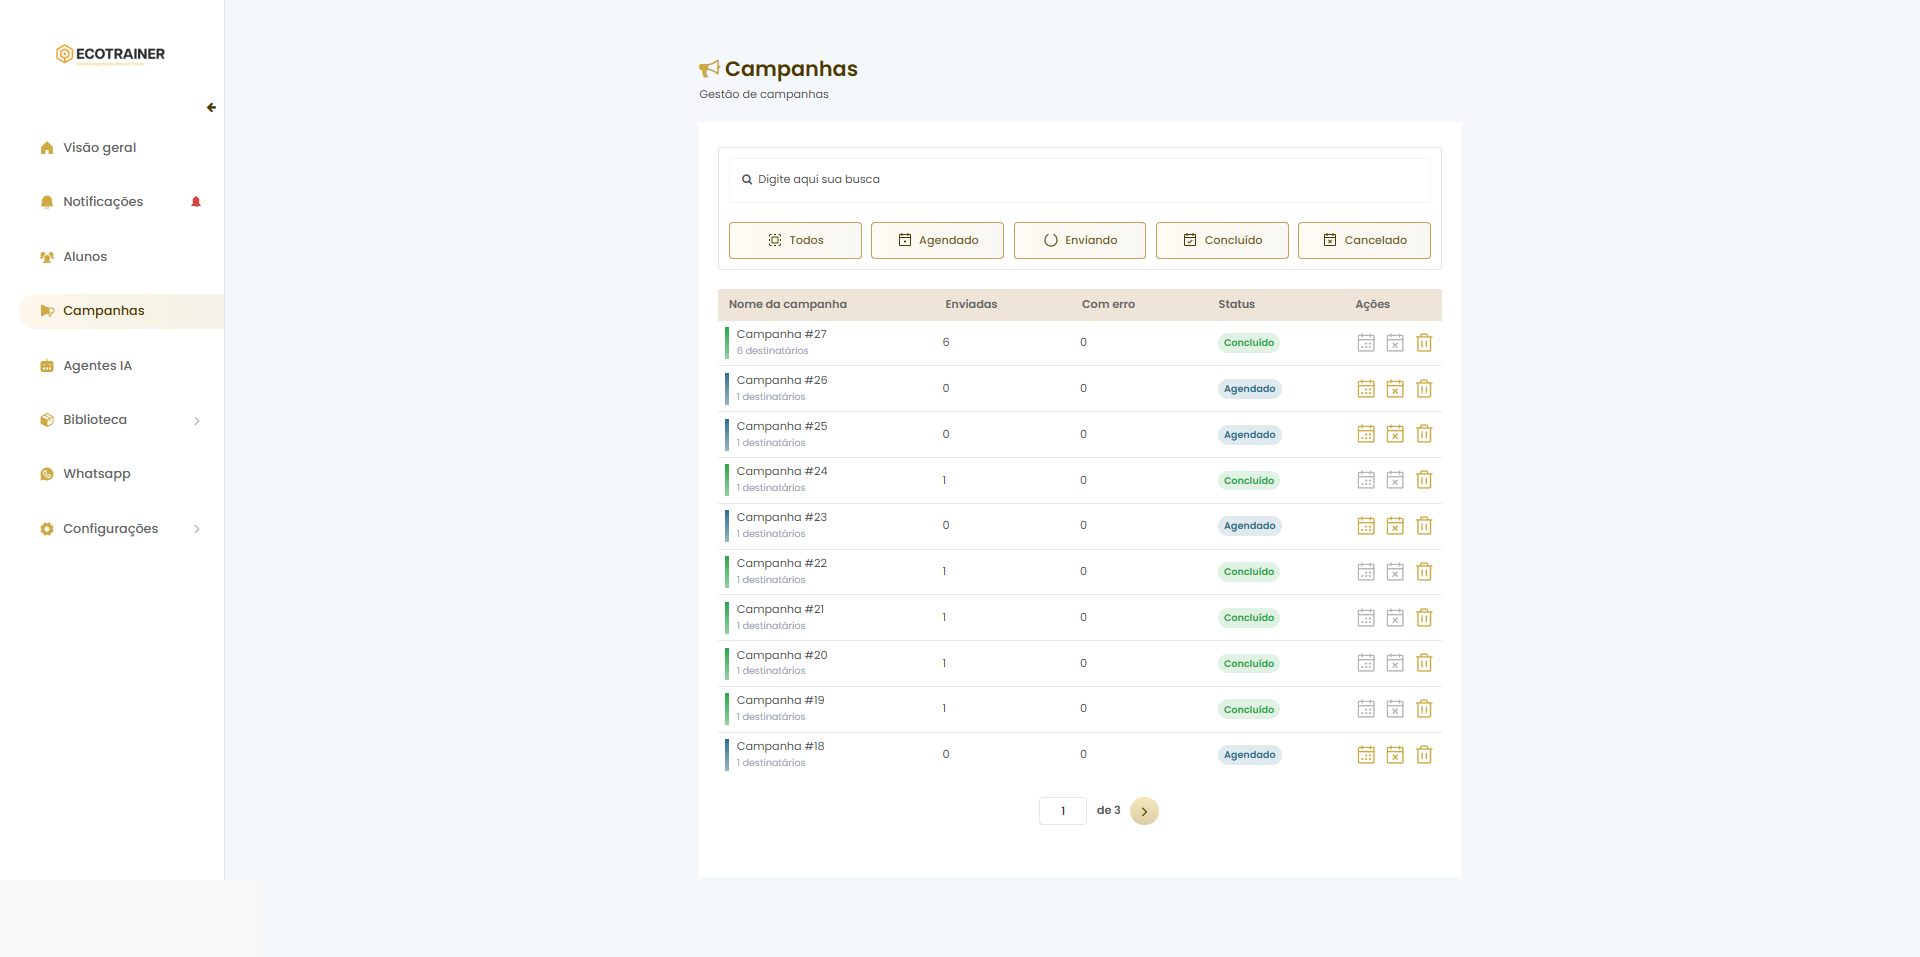Delete Campanha #18 with trash icon

[x=1424, y=755]
